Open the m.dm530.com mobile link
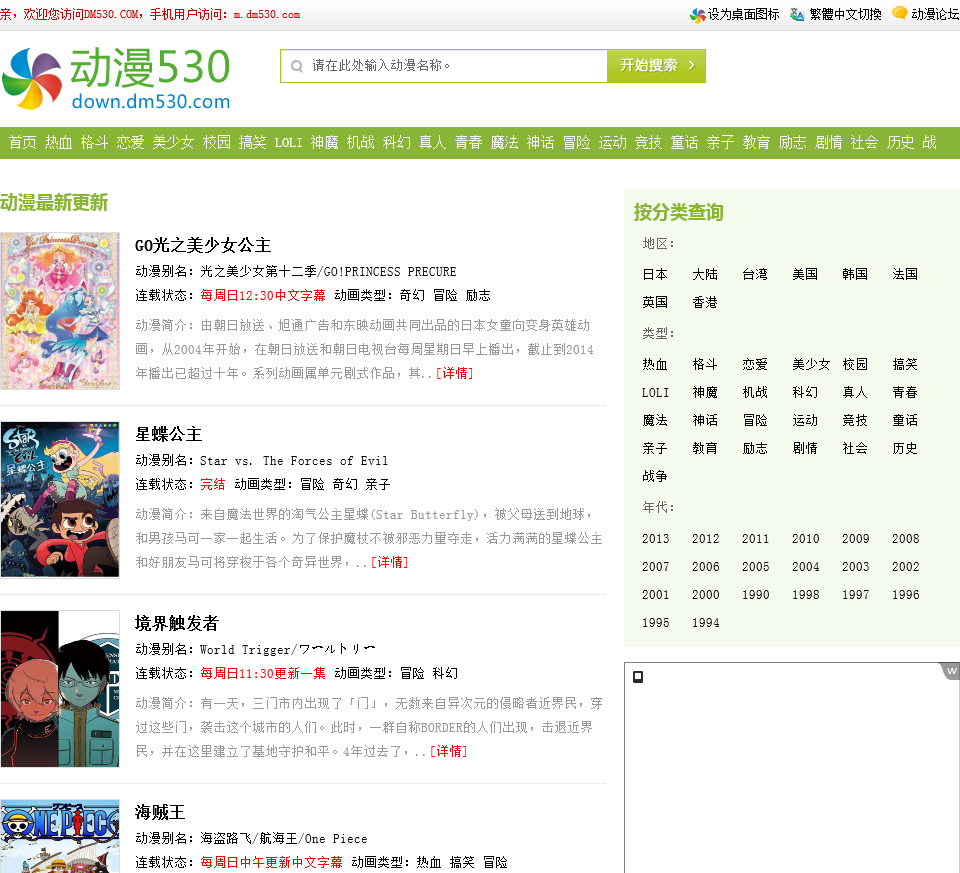The width and height of the screenshot is (960, 873). click(x=267, y=15)
